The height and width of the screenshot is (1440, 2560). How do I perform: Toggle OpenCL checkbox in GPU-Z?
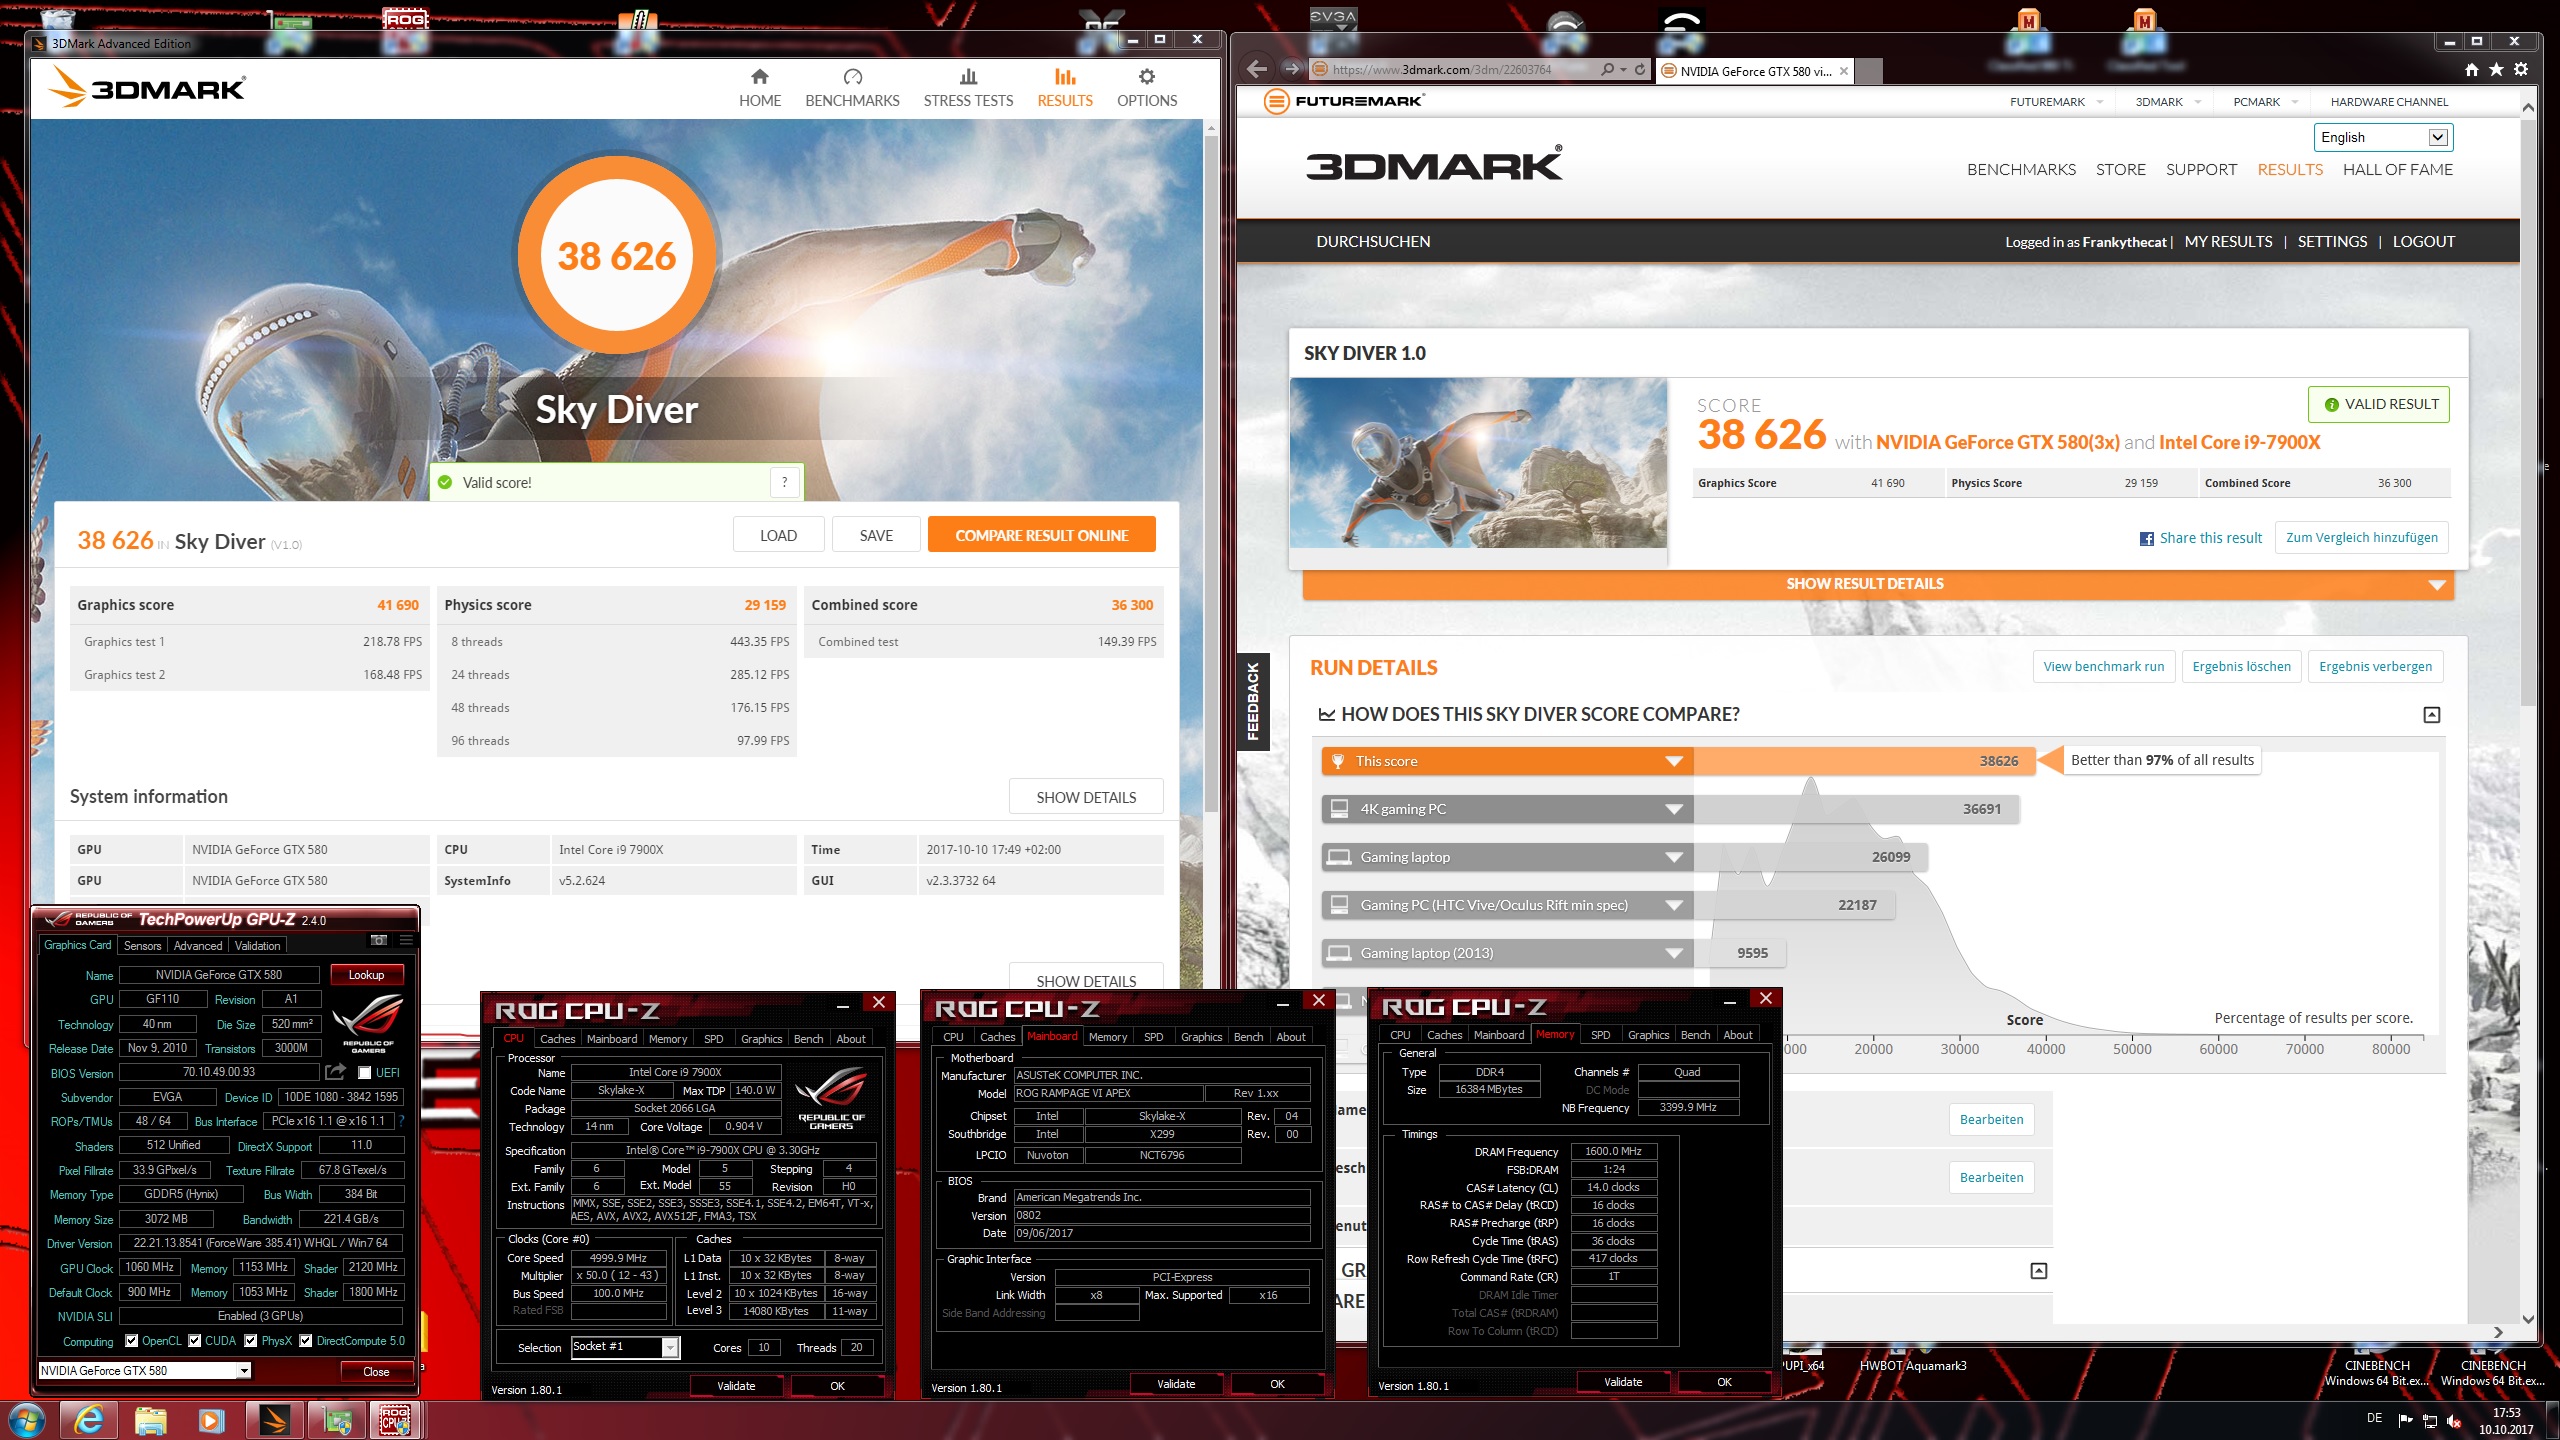click(x=131, y=1341)
